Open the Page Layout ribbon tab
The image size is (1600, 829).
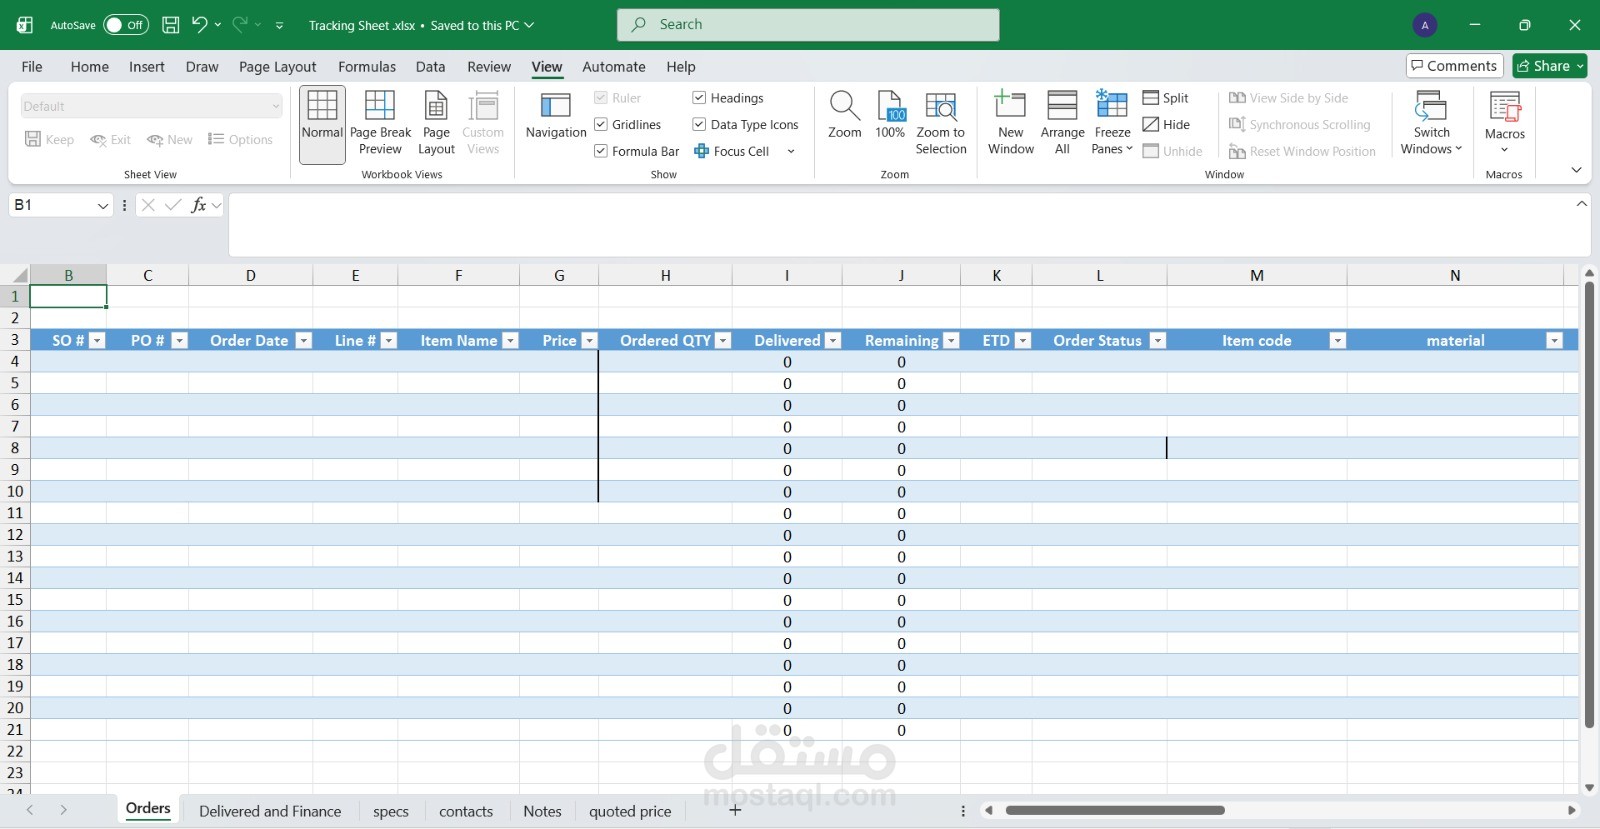[277, 67]
